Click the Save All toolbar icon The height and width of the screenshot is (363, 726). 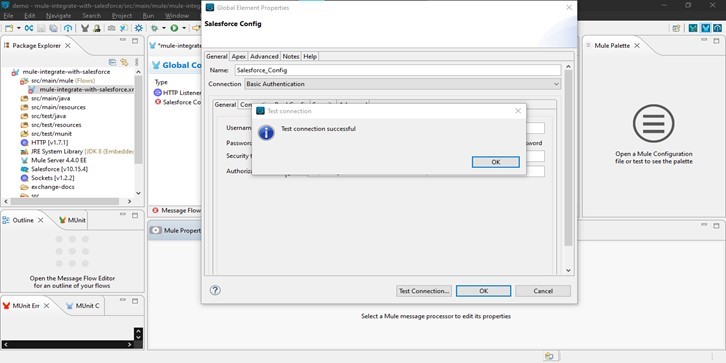(x=53, y=28)
